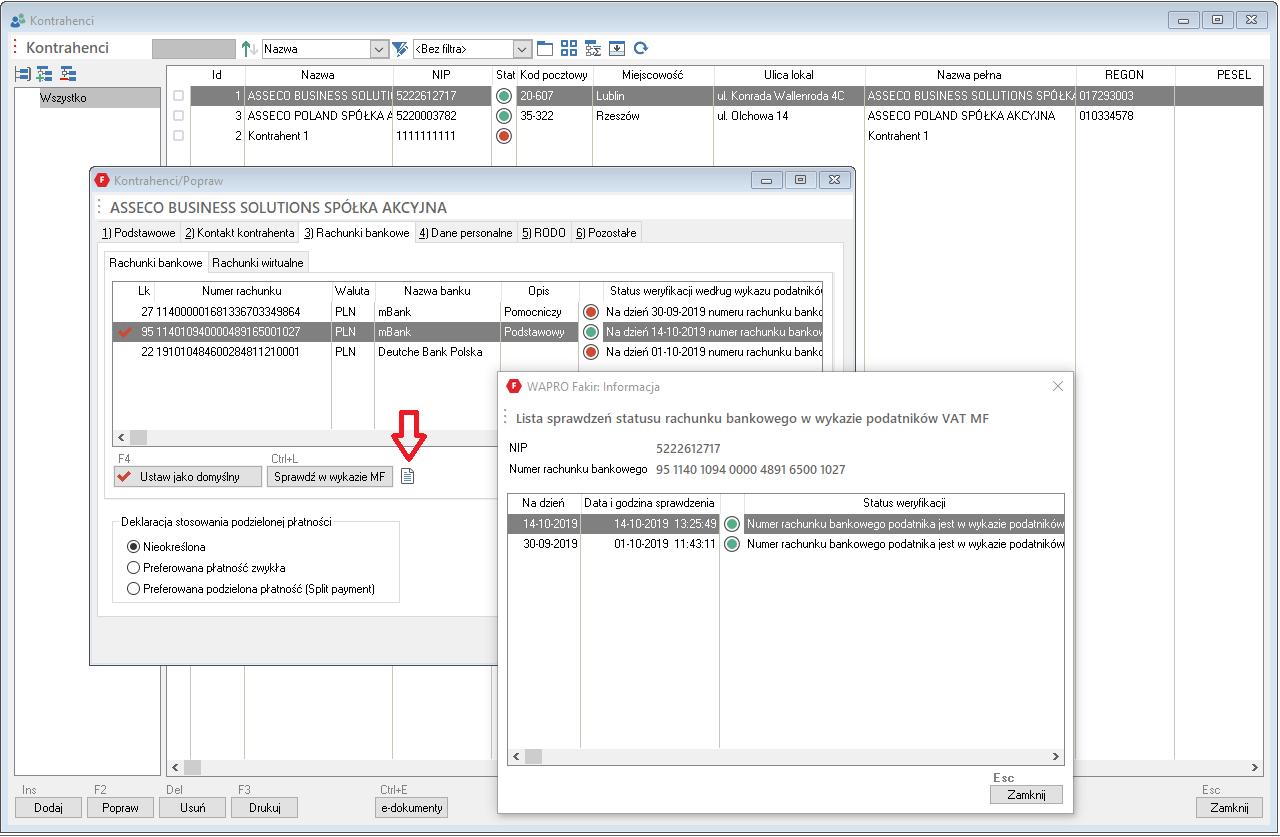Switch to the 4) Dane personalne tab
The width and height of the screenshot is (1280, 837).
click(466, 233)
